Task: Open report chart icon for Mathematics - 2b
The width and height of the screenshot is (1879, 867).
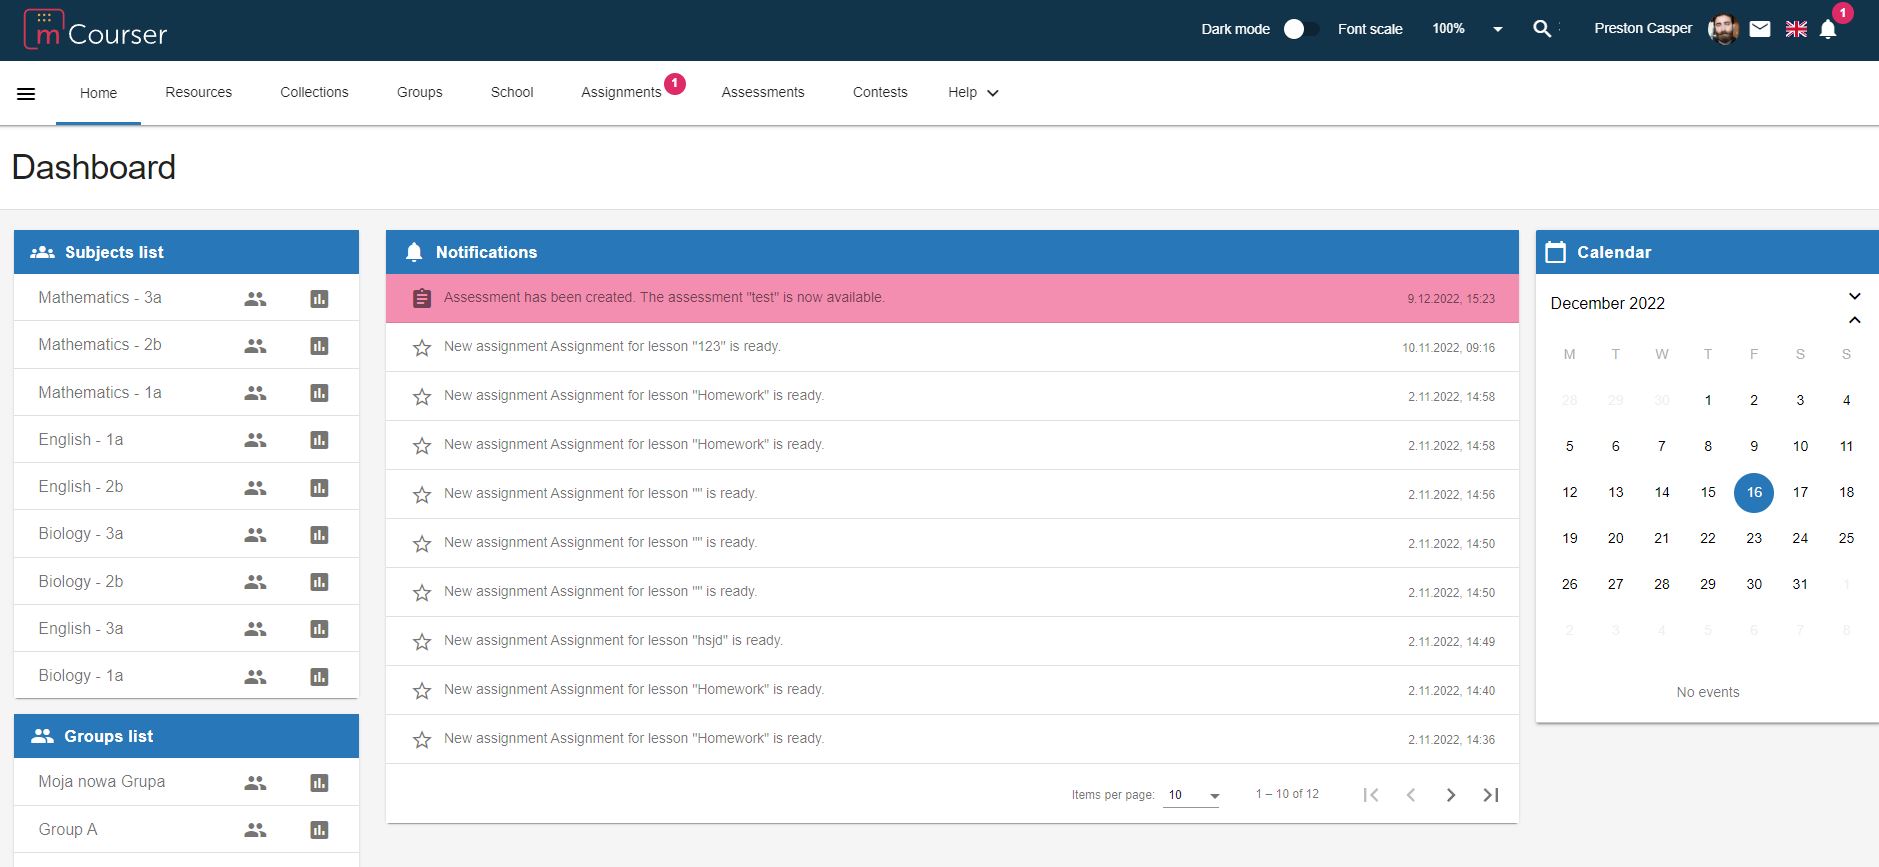Action: 319,346
